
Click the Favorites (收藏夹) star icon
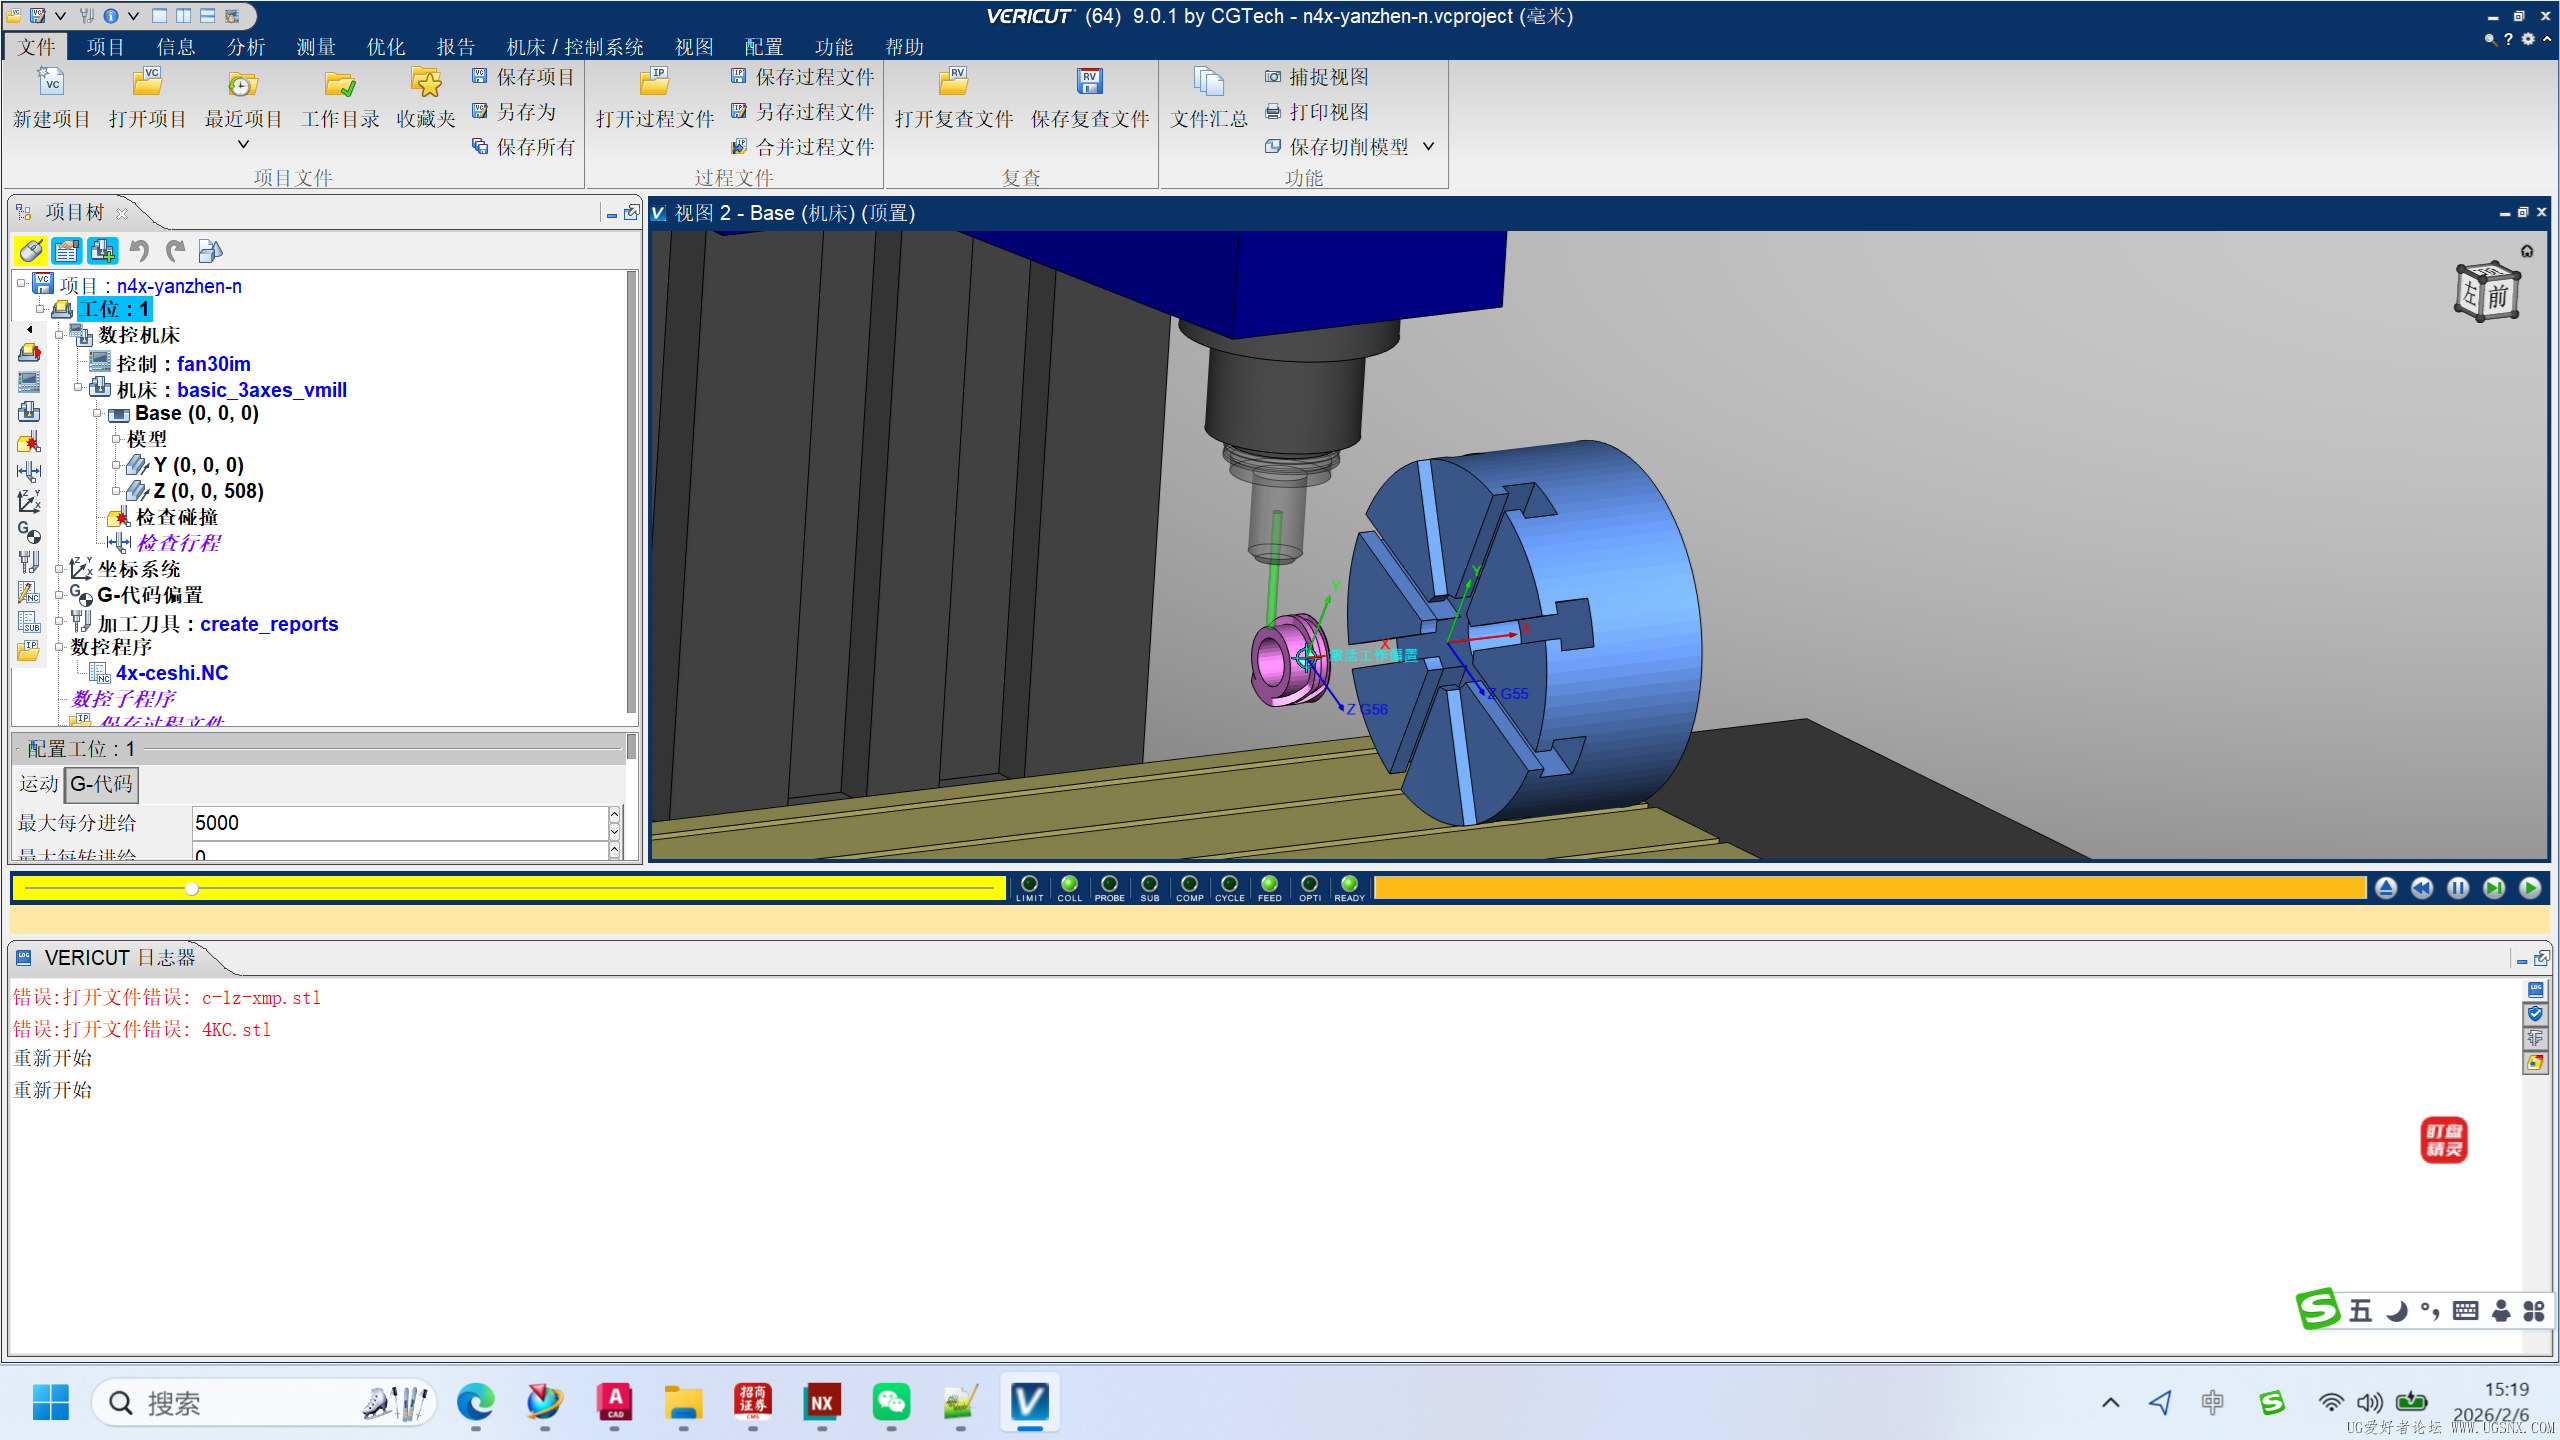(426, 83)
